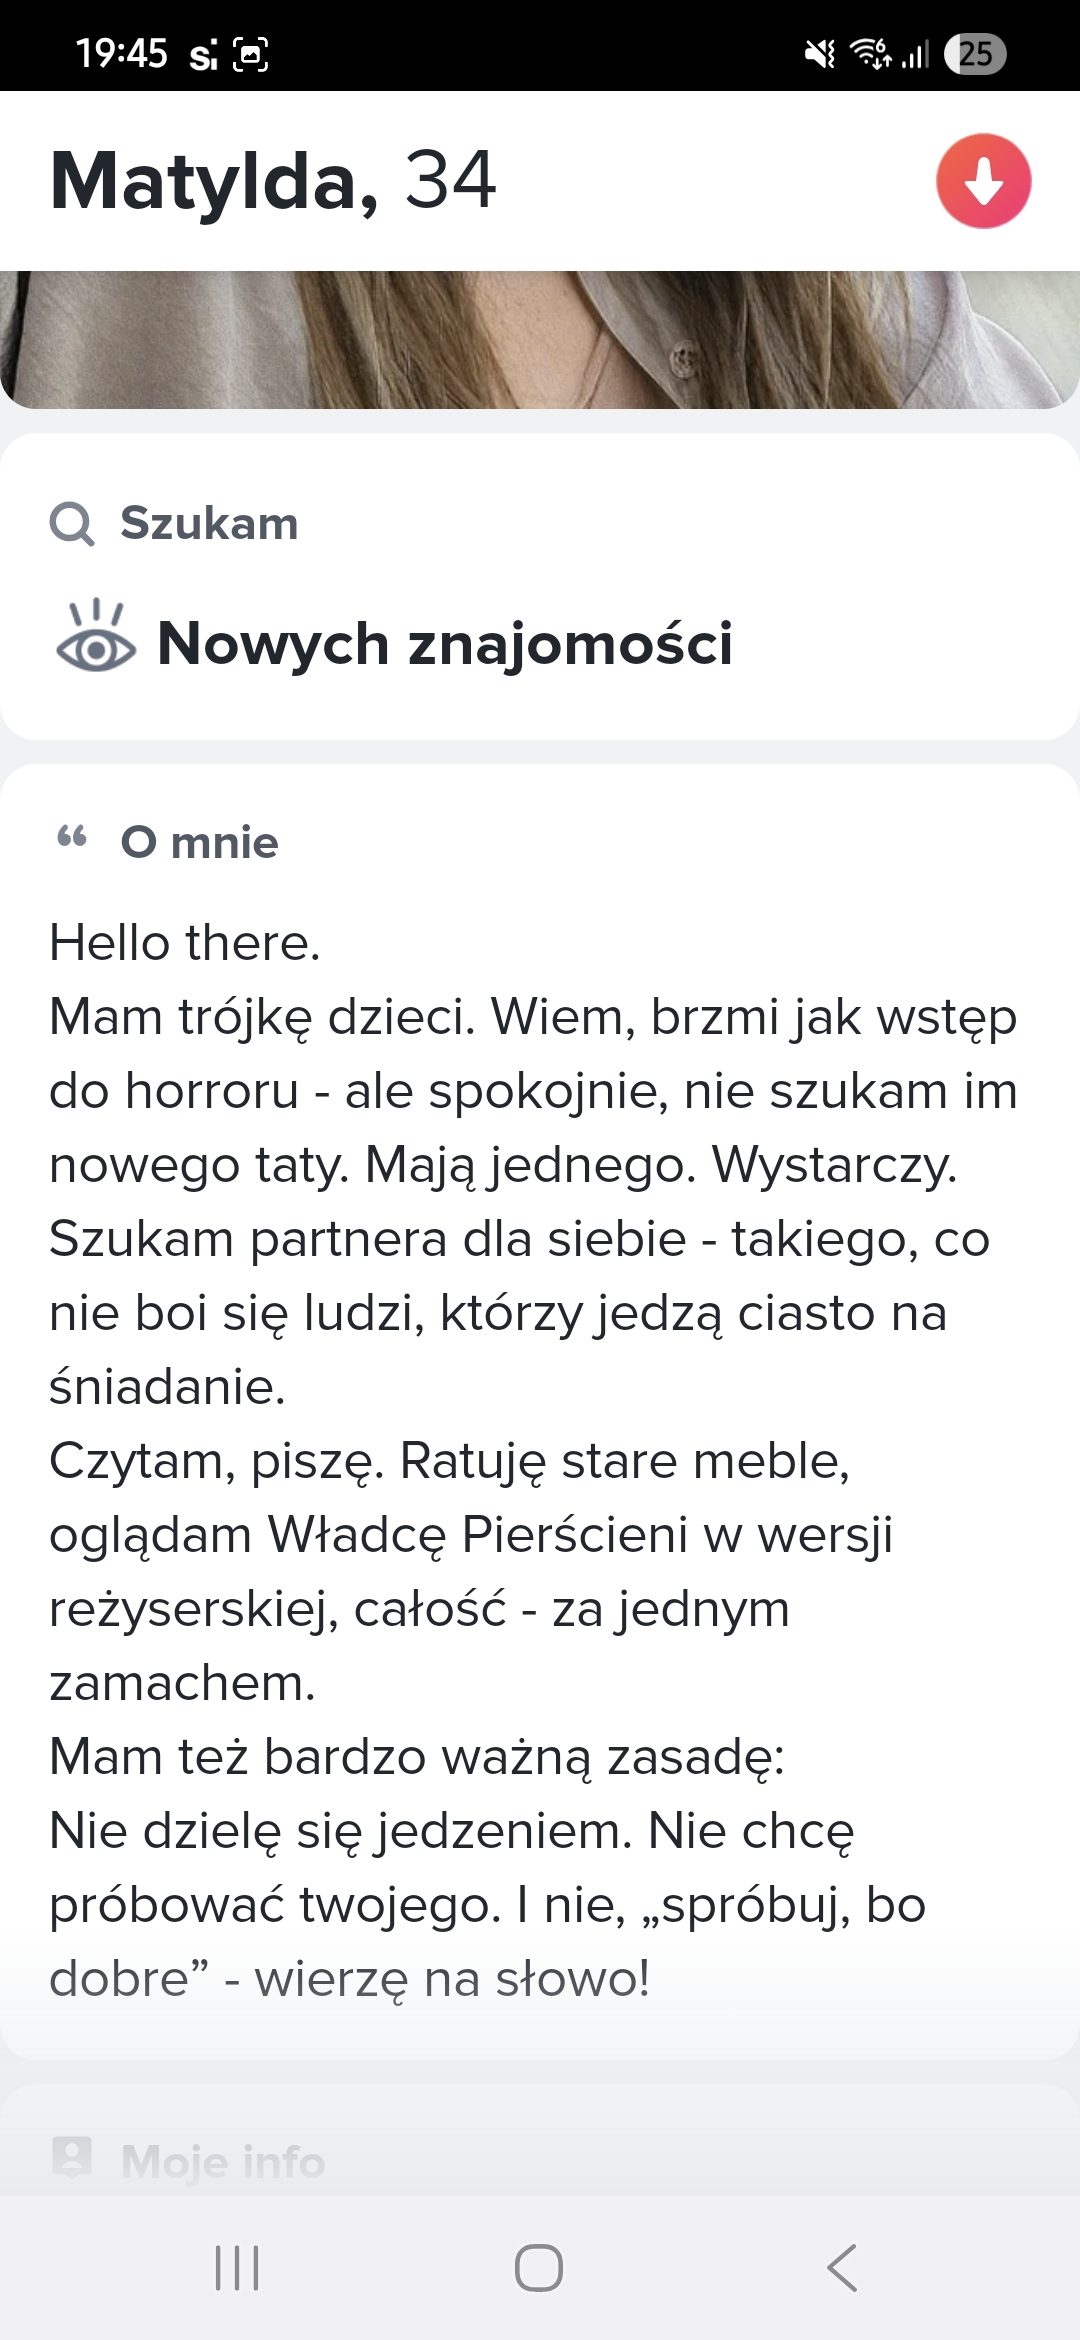The image size is (1080, 2340).
Task: Tap the profile name Matylda, 34
Action: [x=273, y=181]
